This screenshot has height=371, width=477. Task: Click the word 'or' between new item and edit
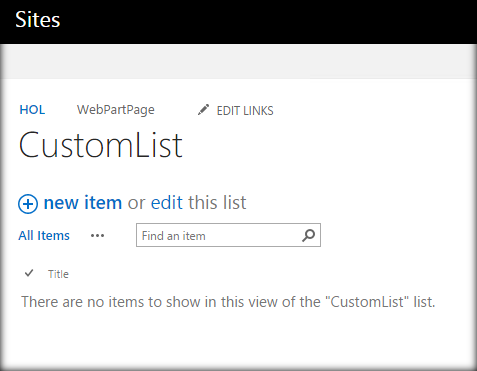tap(136, 203)
